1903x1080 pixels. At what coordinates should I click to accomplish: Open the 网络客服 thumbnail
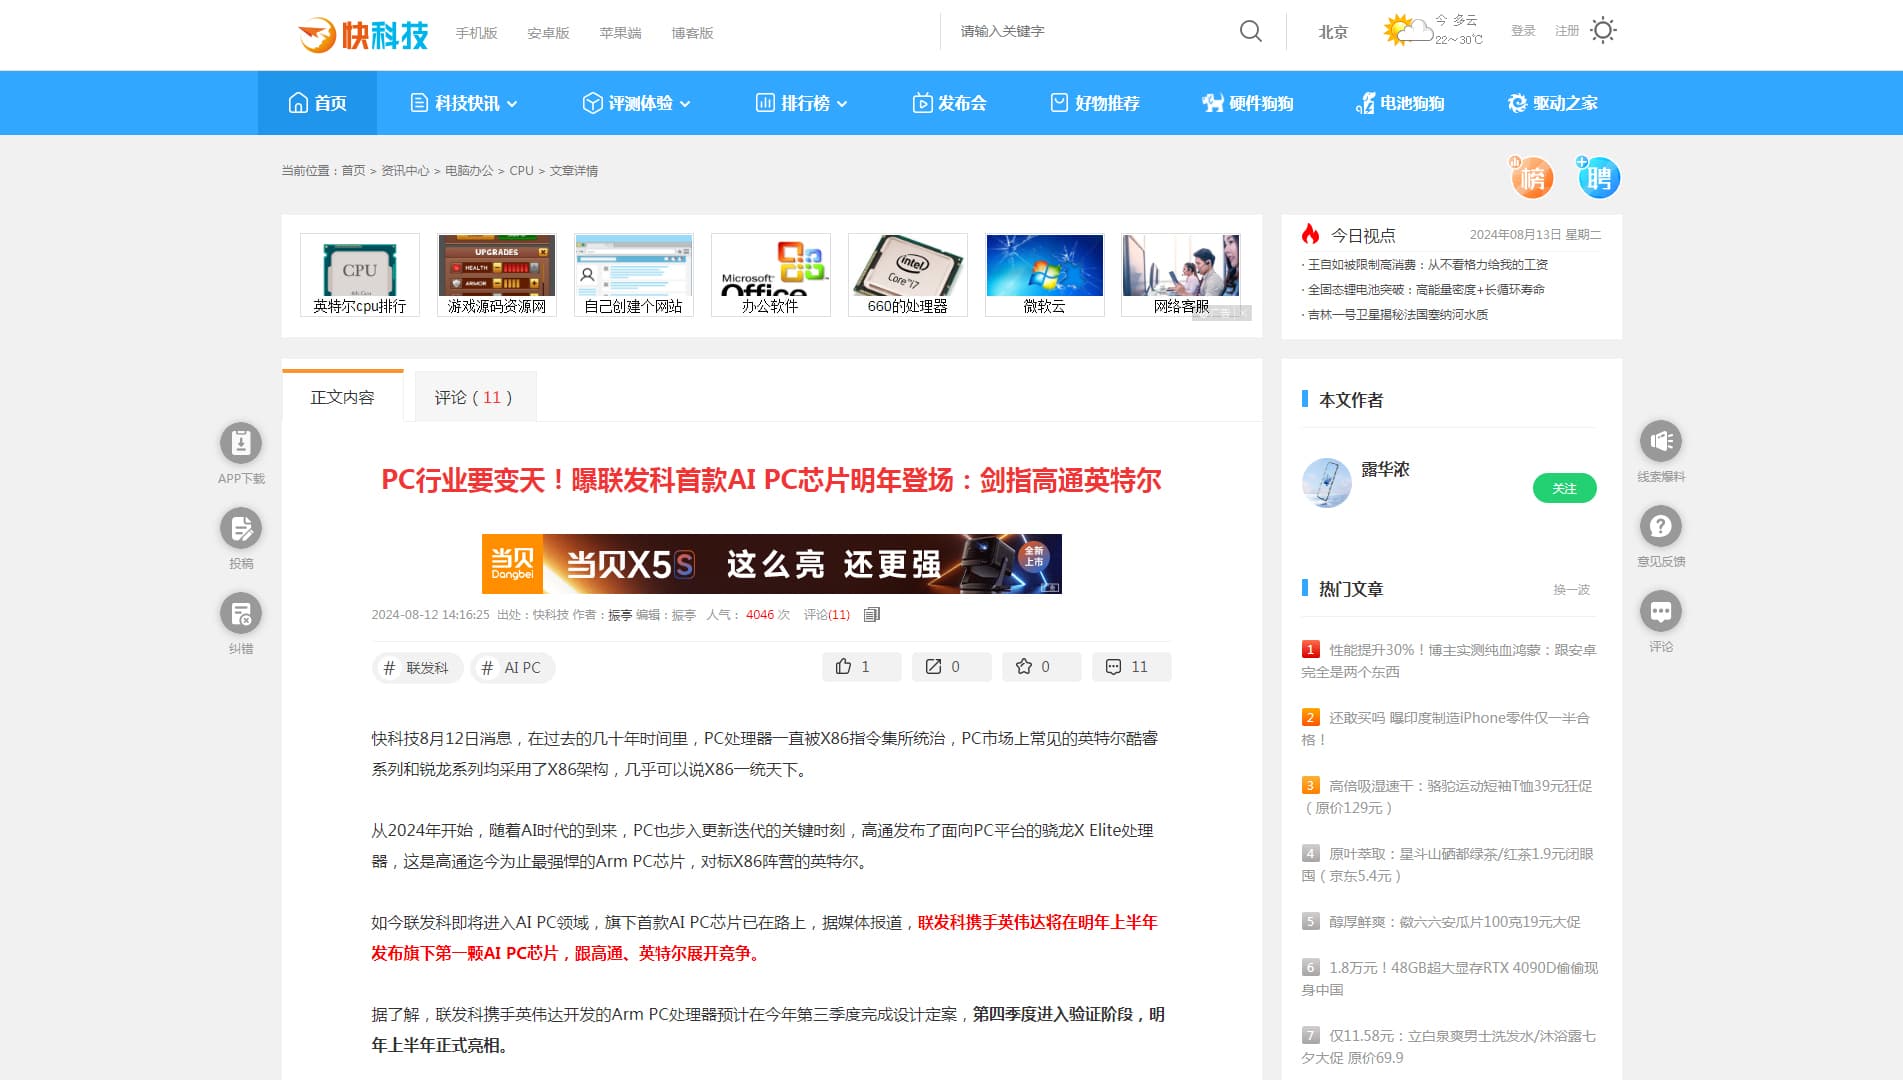click(1182, 275)
